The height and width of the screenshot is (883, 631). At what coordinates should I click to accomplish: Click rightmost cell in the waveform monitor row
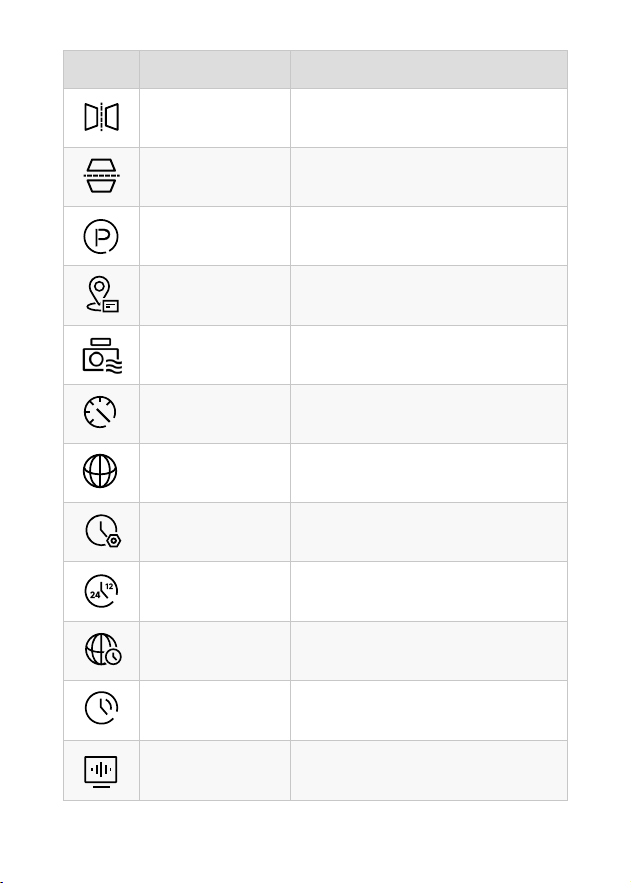pyautogui.click(x=429, y=770)
